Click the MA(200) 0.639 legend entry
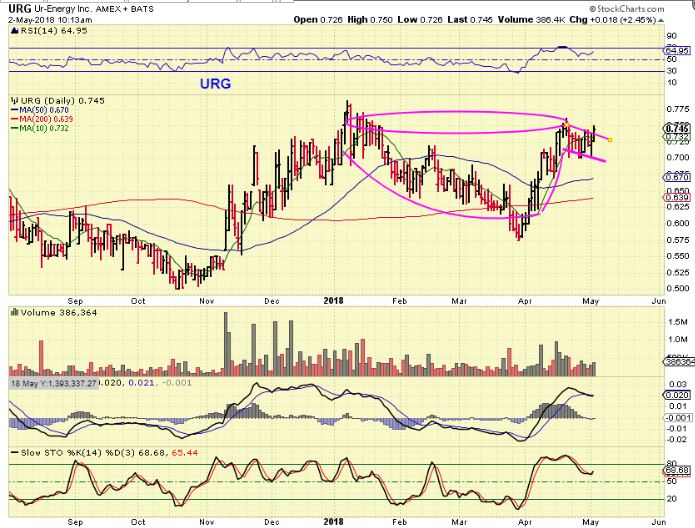695x528 pixels. (x=46, y=119)
